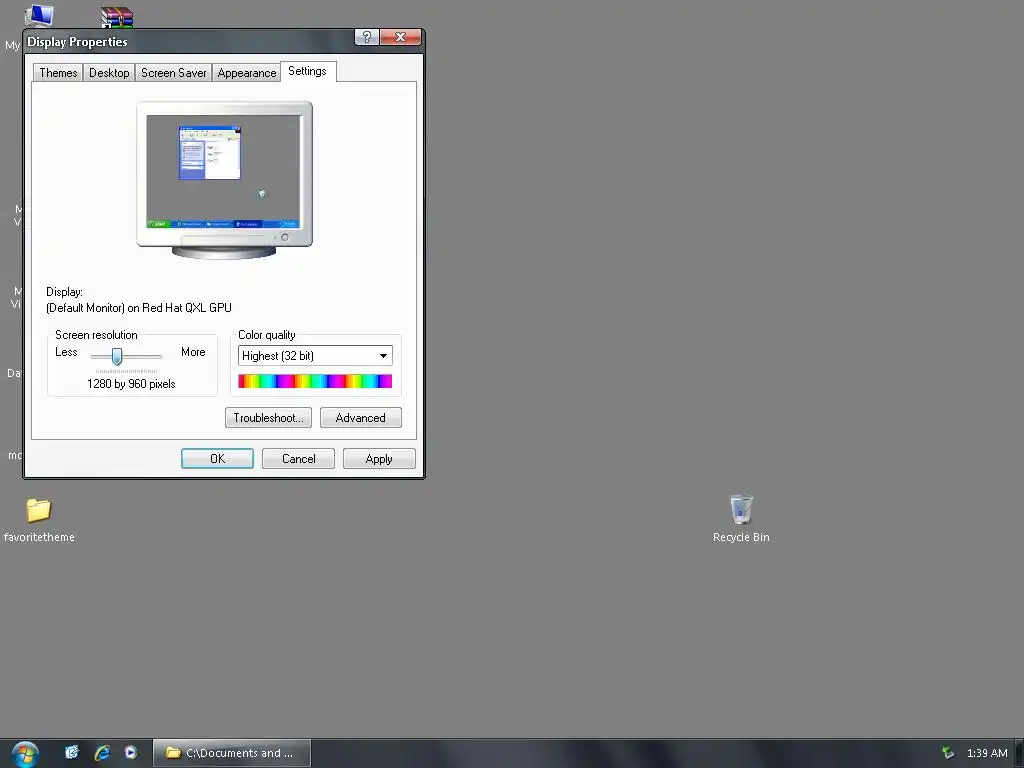Open the Start menu orb
The image size is (1024, 768).
25,754
